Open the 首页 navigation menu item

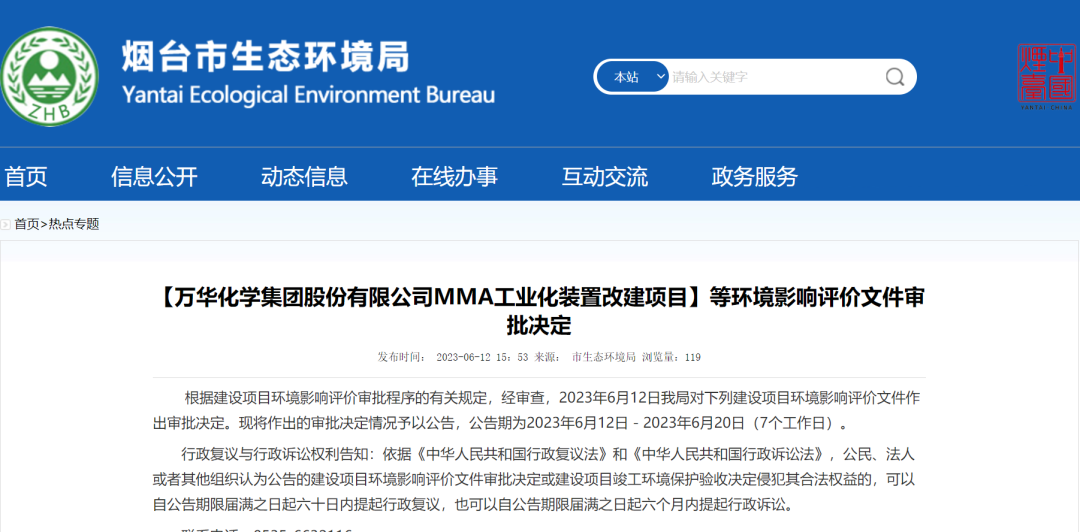(25, 177)
